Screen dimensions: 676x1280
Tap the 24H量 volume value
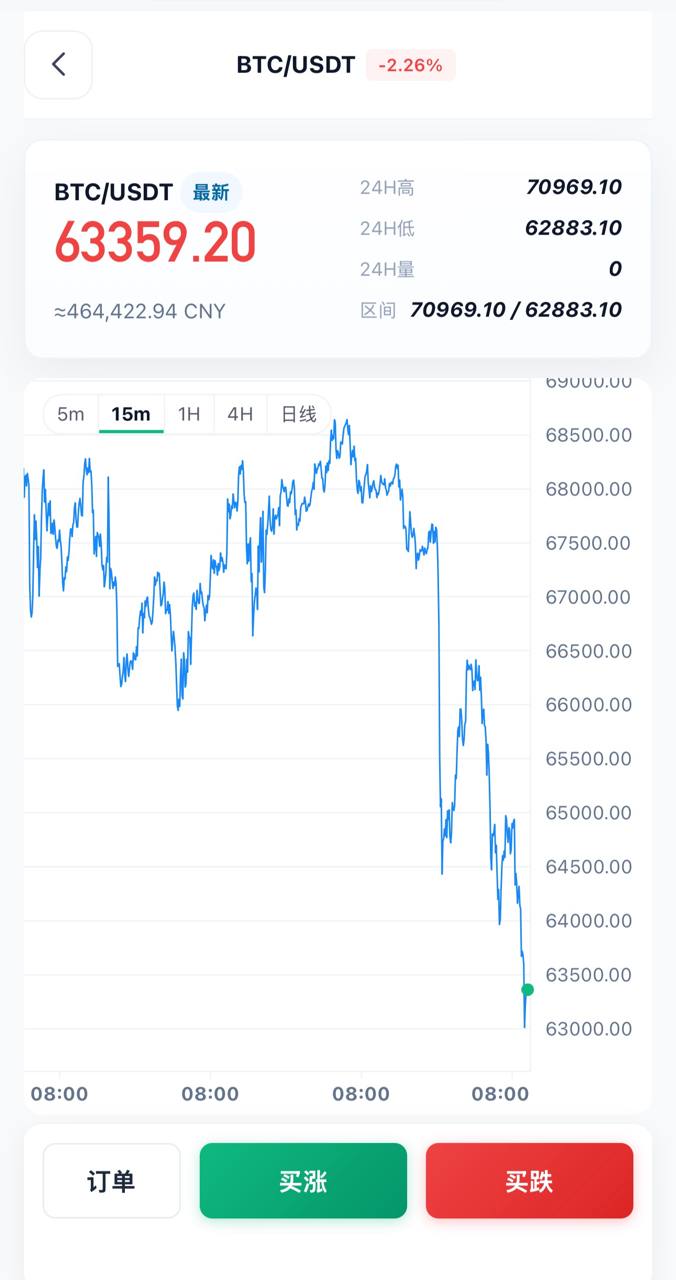pyautogui.click(x=615, y=269)
